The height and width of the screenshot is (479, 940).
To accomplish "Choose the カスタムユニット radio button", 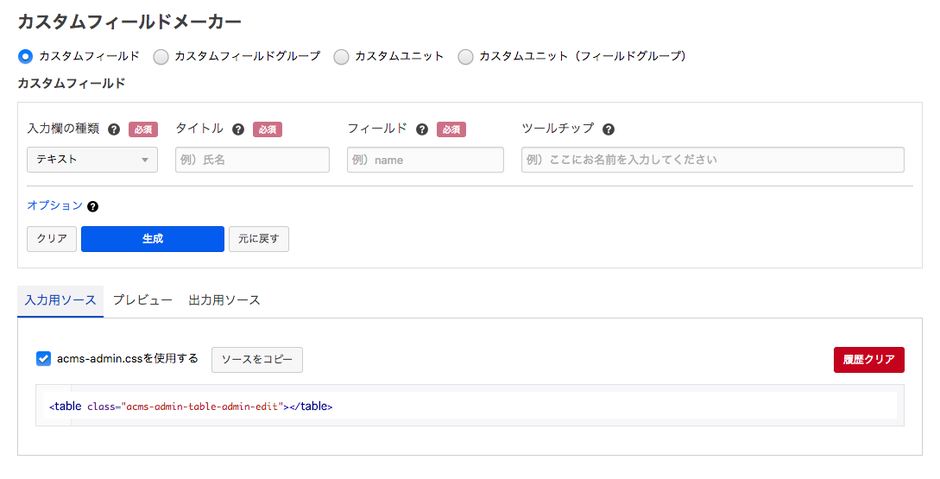I will tap(341, 57).
